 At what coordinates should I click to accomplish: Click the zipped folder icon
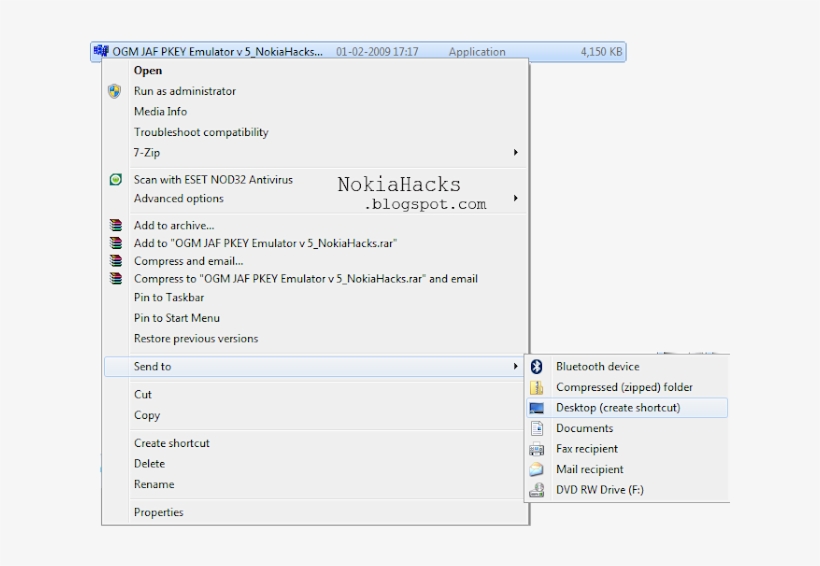(x=537, y=387)
